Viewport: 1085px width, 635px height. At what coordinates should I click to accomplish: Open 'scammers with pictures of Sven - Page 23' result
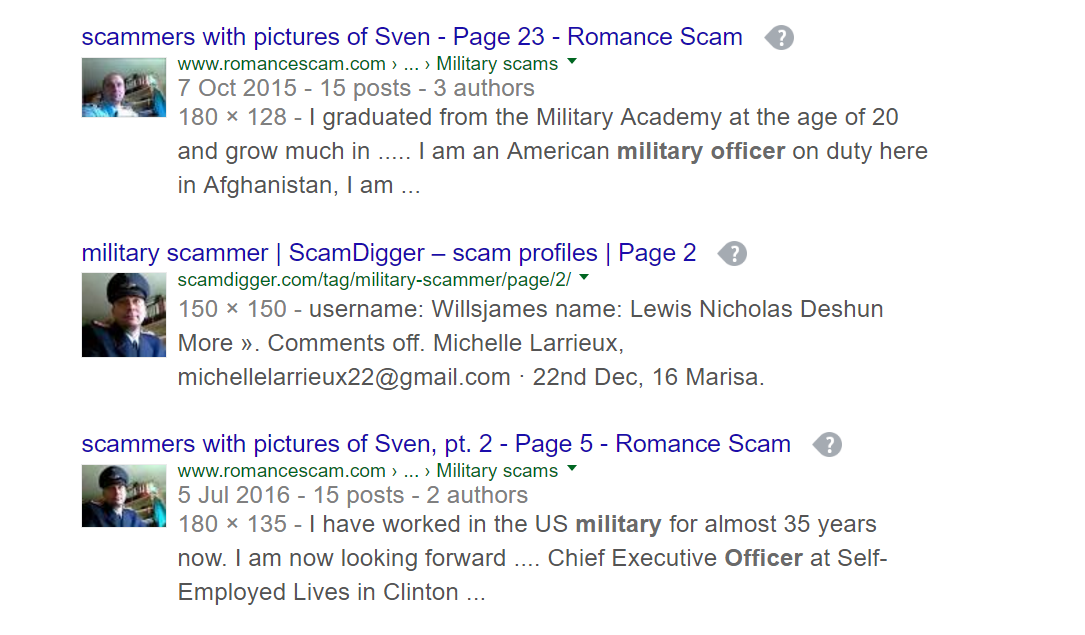click(411, 38)
